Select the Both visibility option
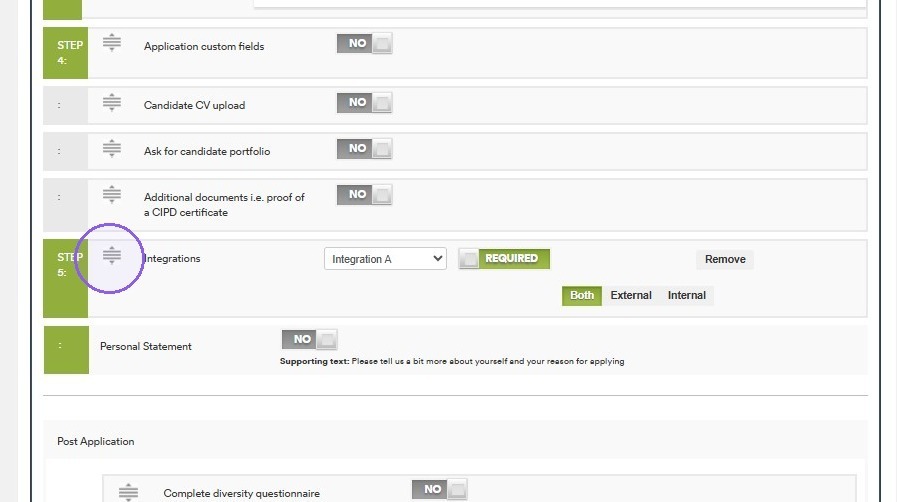Screen dimensions: 897x502 [582, 296]
